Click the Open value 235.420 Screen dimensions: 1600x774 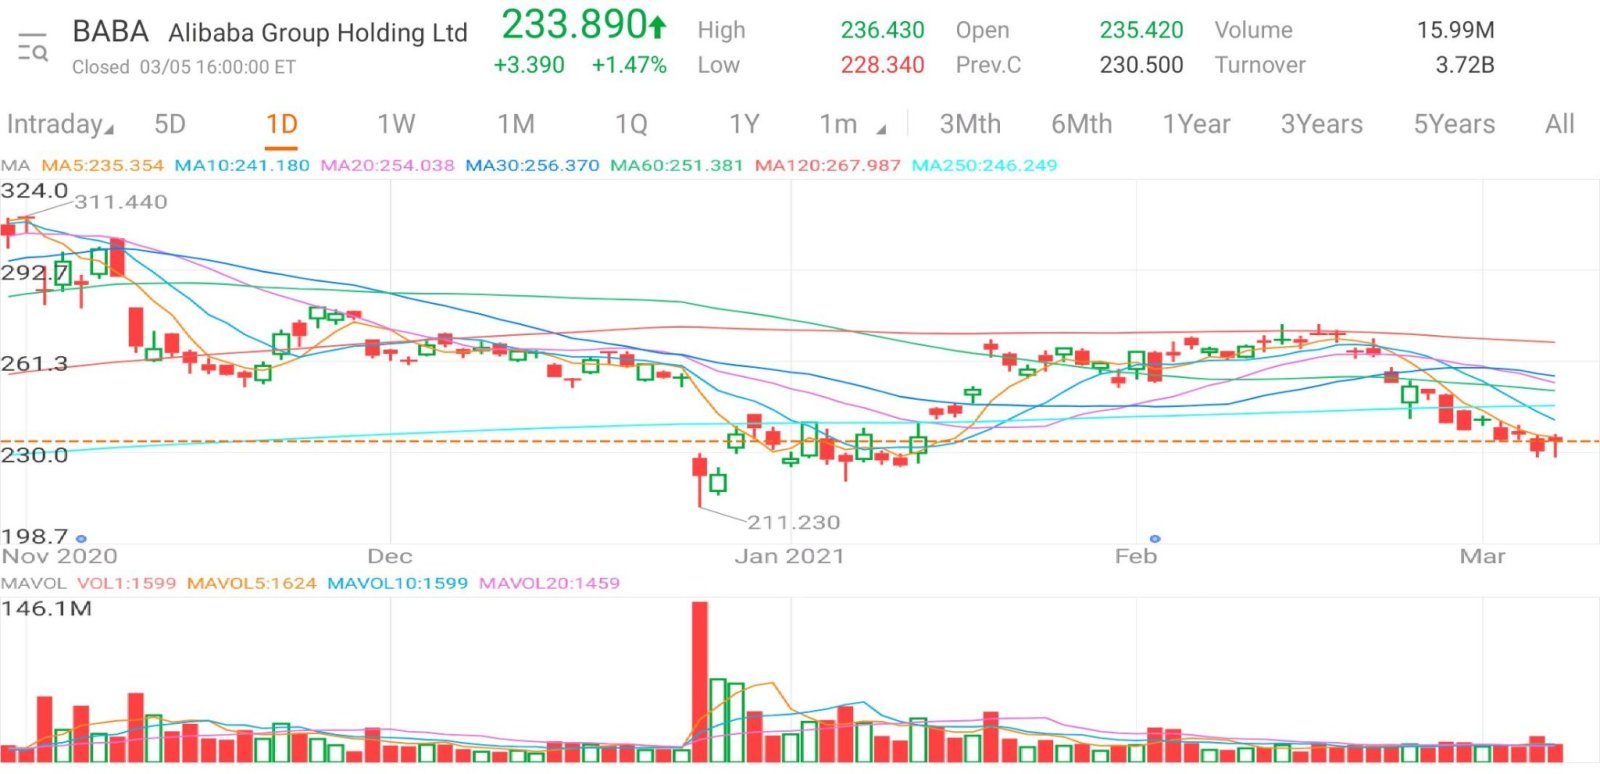point(1141,30)
